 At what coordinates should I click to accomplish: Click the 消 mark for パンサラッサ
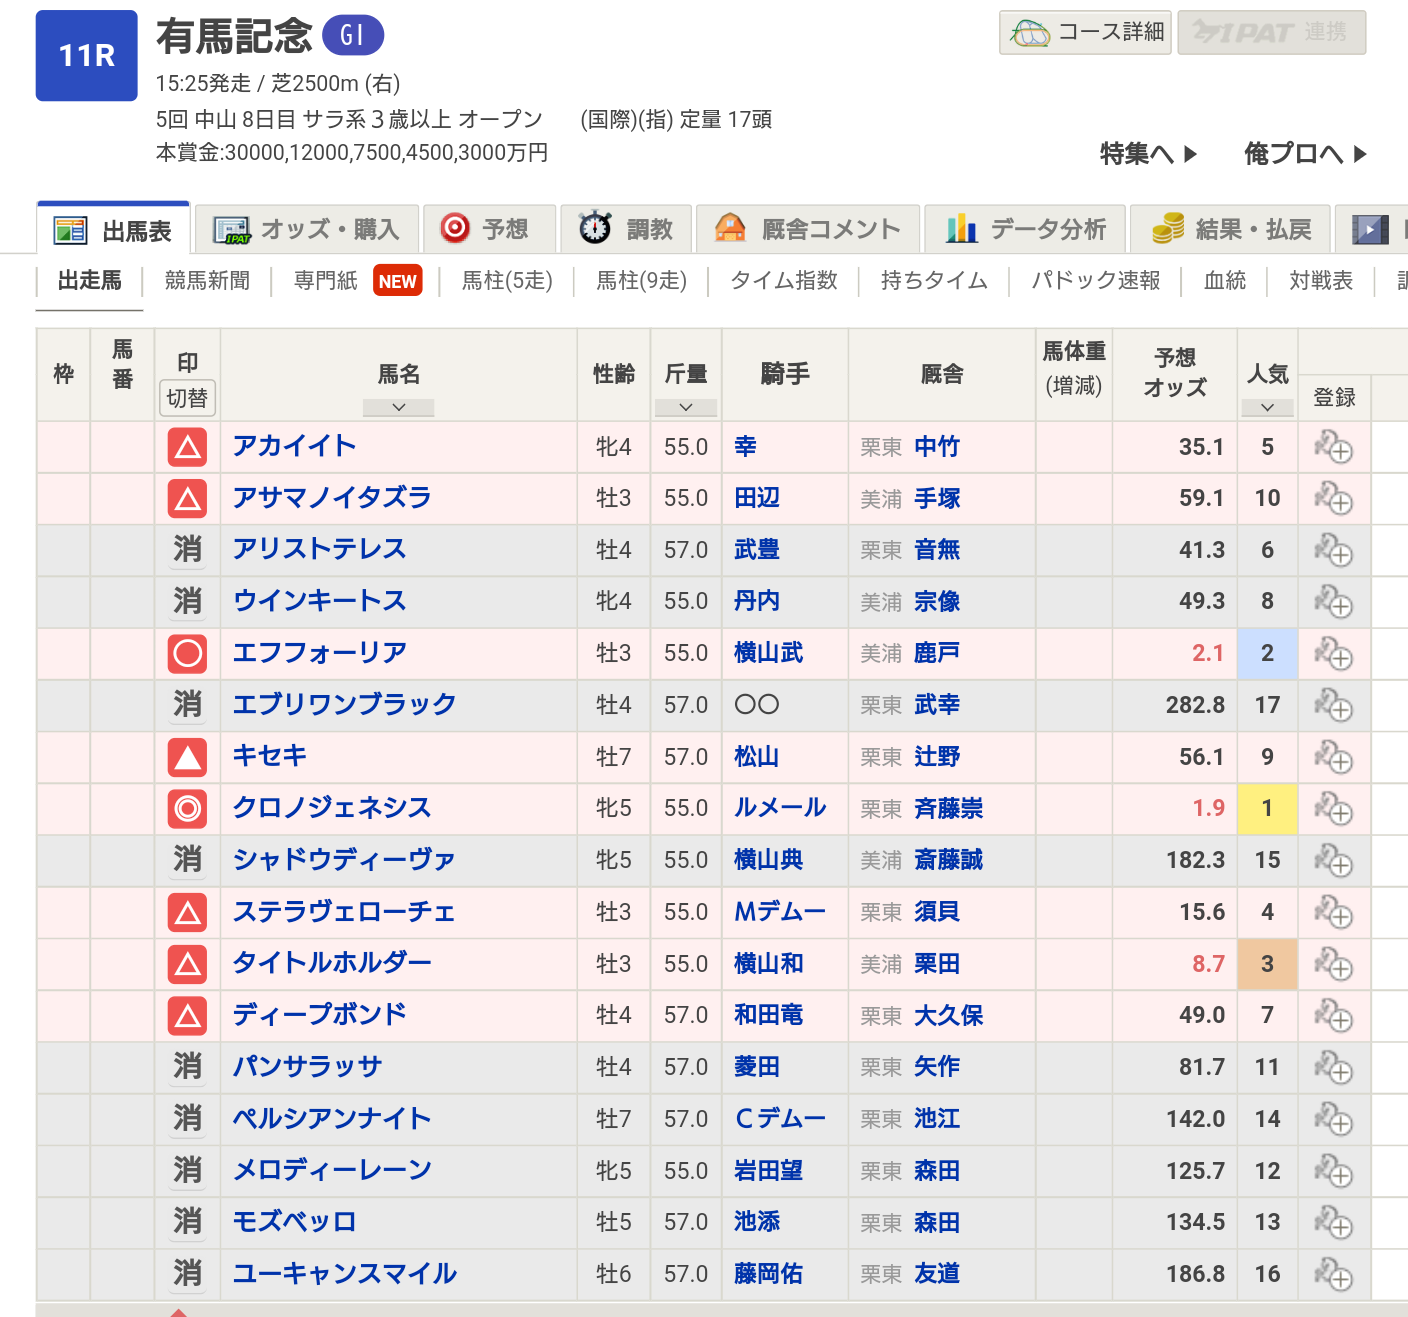pyautogui.click(x=187, y=1067)
